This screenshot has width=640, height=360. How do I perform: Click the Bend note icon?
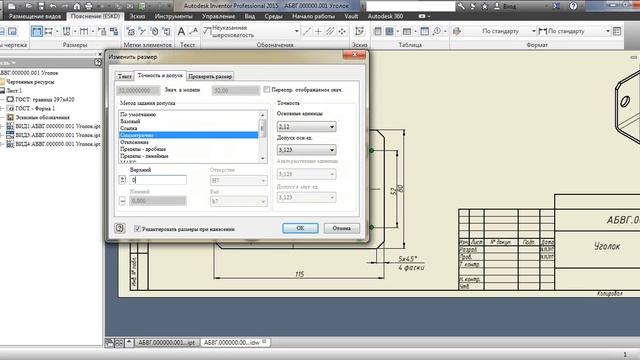coord(166,31)
